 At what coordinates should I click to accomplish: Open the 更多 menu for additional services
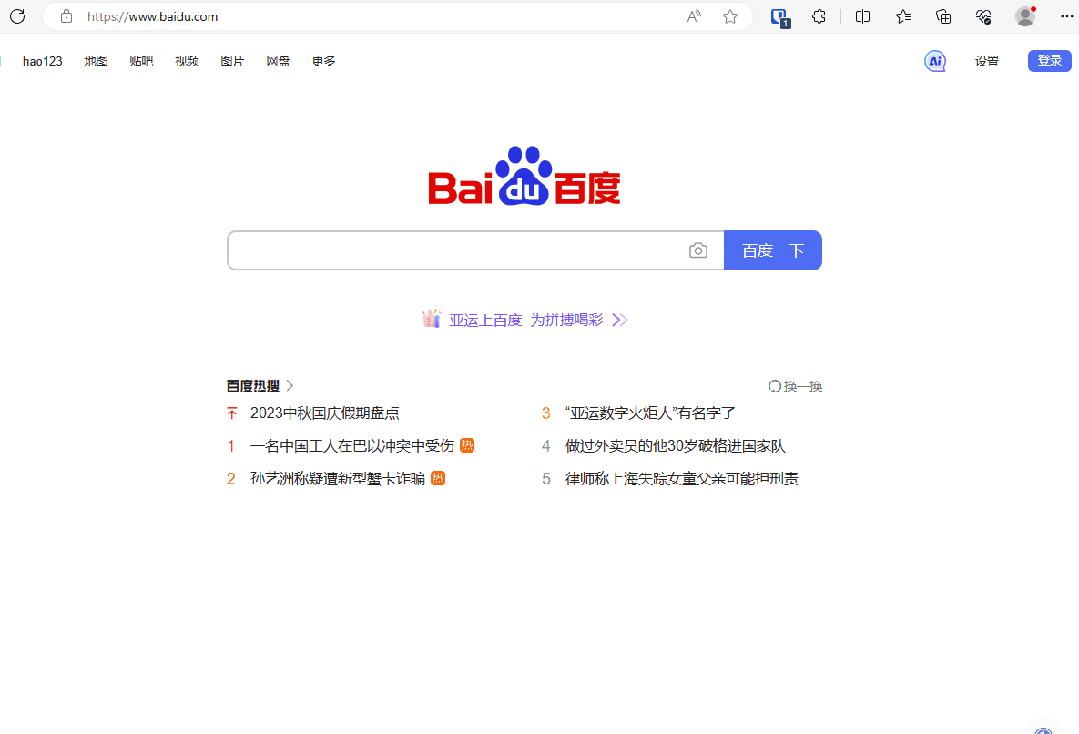coord(323,61)
